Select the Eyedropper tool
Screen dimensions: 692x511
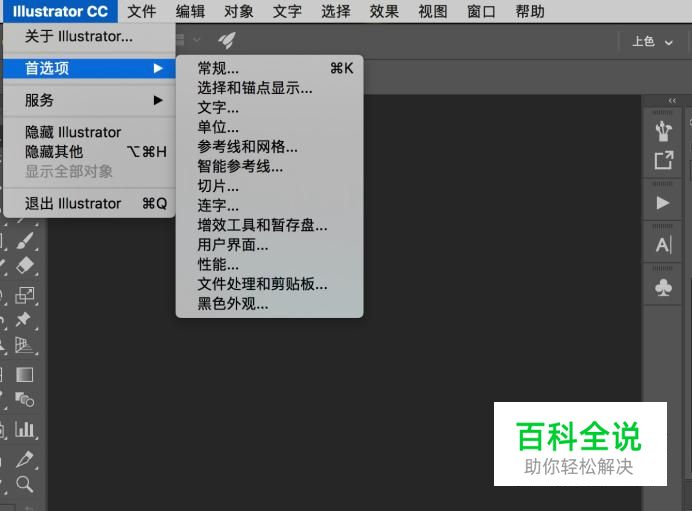25,458
